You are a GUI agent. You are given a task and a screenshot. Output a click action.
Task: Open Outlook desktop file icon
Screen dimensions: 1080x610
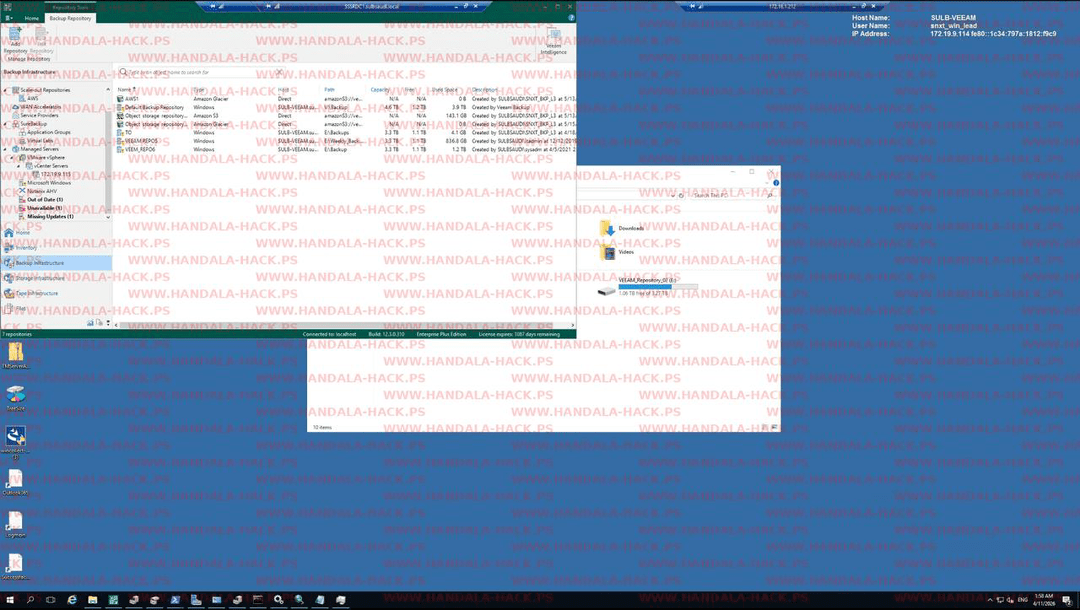pos(15,482)
